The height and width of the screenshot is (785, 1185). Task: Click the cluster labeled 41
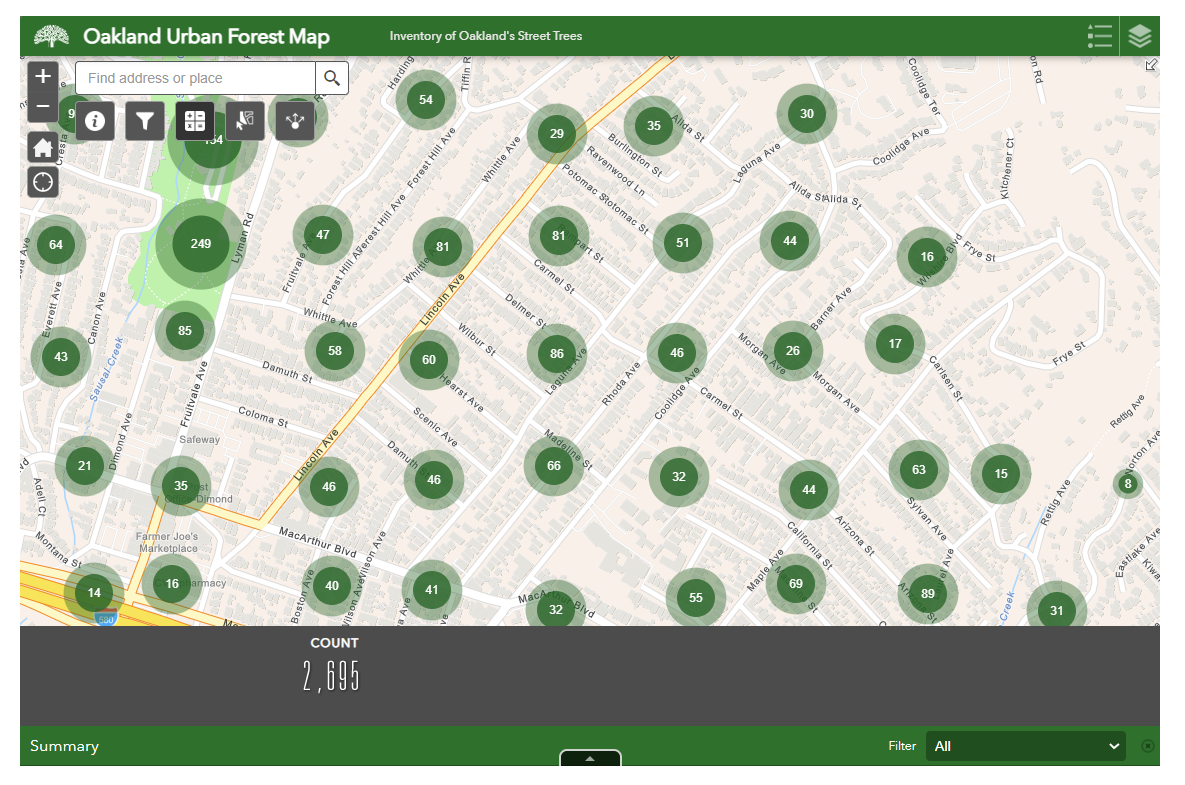tap(432, 590)
